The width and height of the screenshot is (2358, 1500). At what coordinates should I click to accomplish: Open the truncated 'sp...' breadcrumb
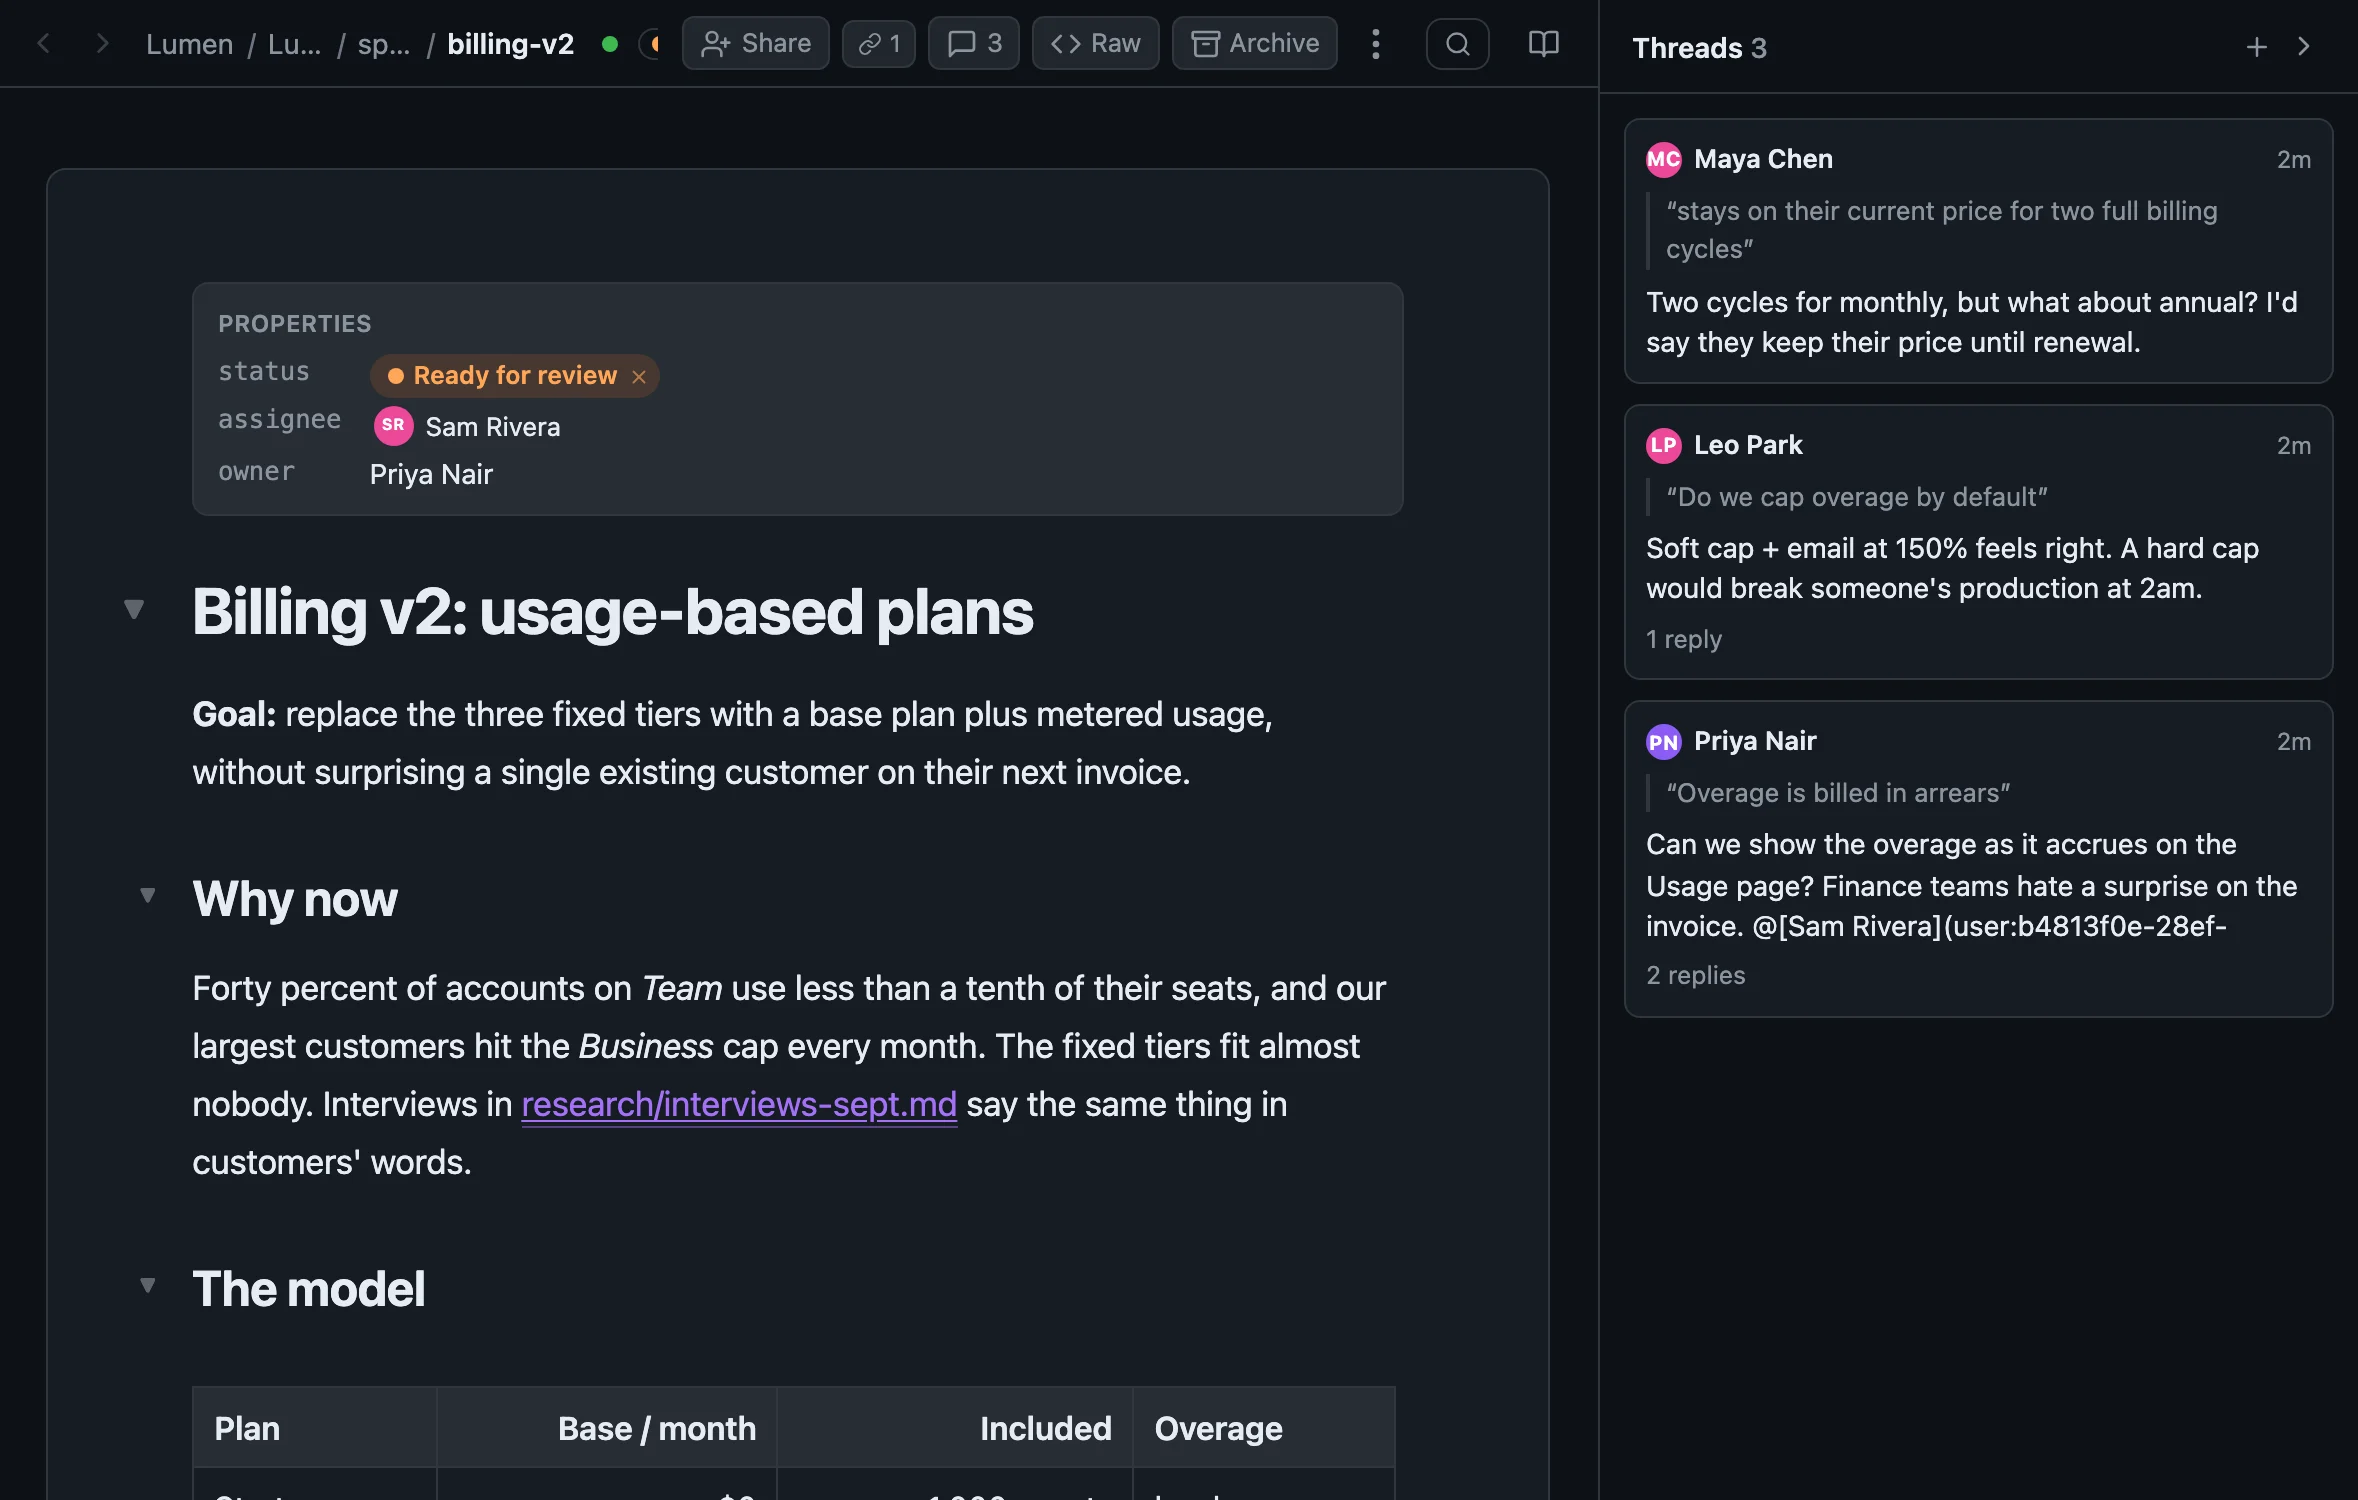(383, 44)
